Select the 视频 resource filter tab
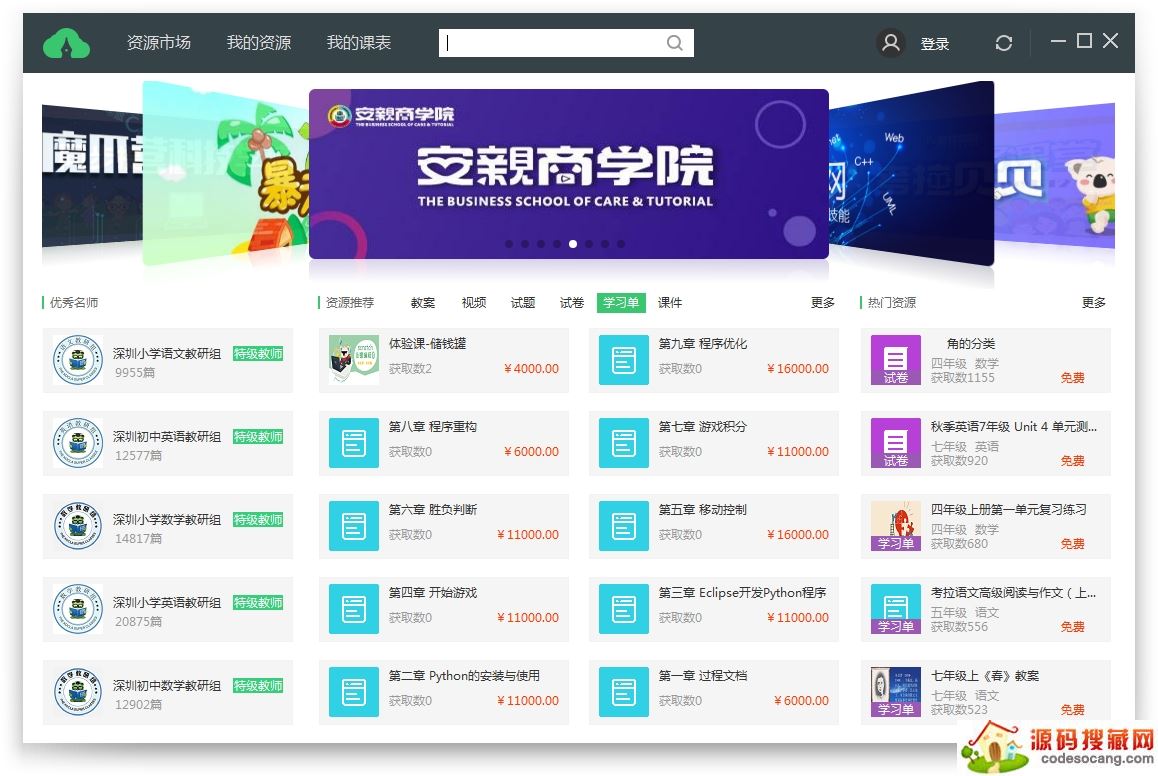 [474, 303]
